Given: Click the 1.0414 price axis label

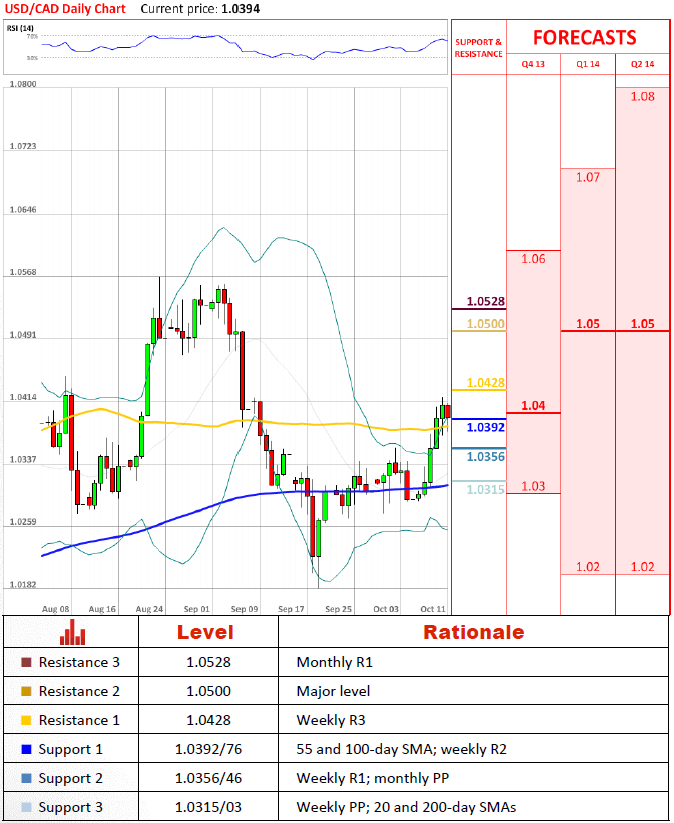Looking at the screenshot, I should (23, 397).
